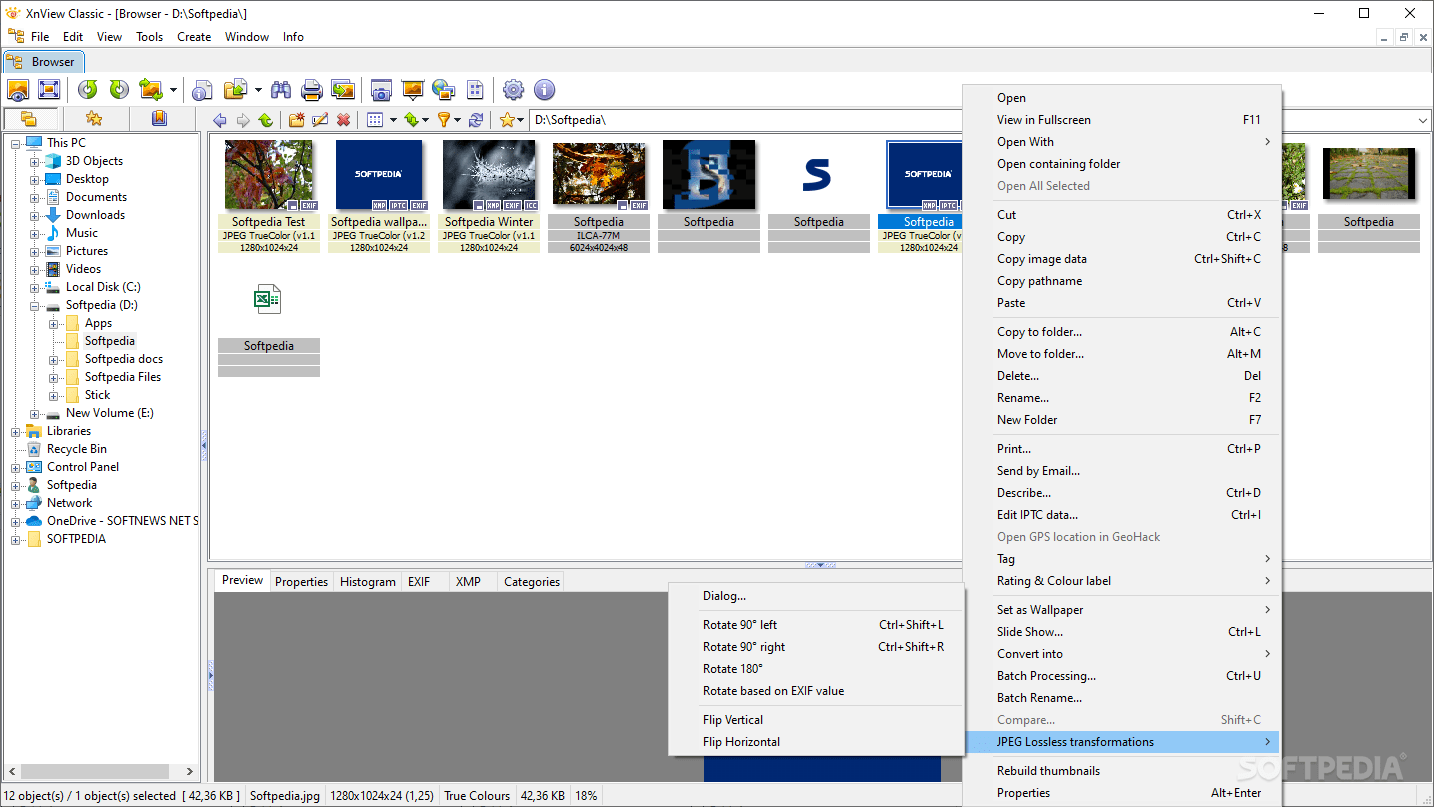1434x807 pixels.
Task: Click Softpedia.jpg in the status bar
Action: tap(285, 796)
